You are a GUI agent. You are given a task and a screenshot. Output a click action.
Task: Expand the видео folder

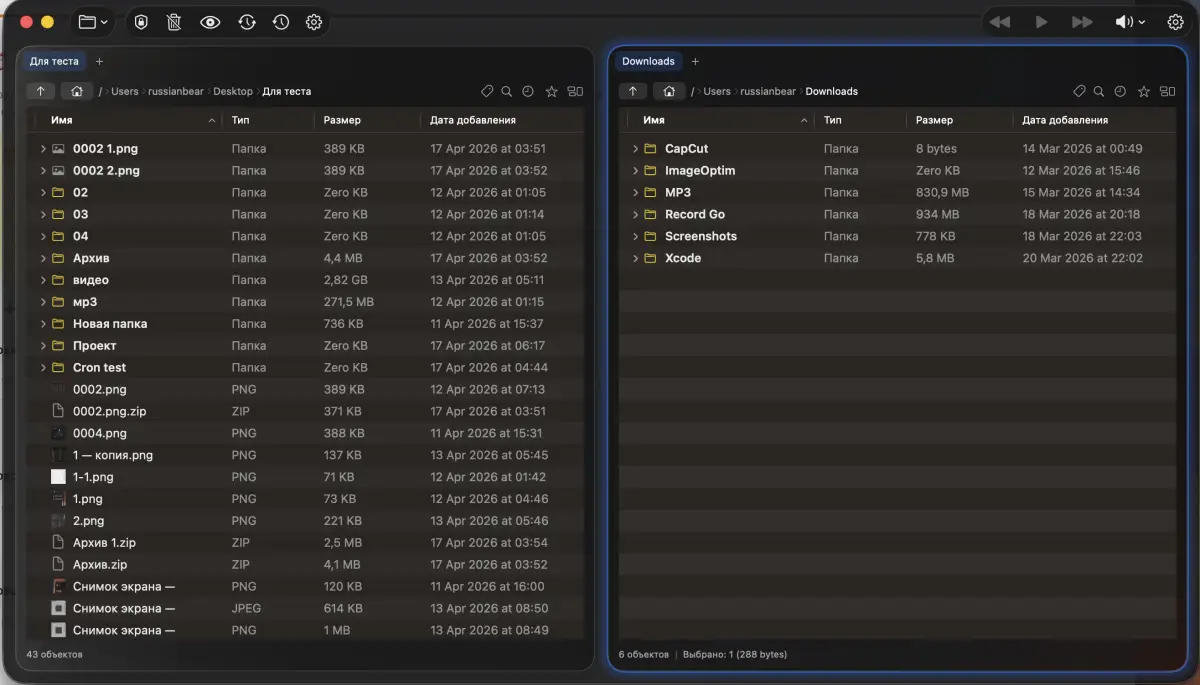[43, 280]
